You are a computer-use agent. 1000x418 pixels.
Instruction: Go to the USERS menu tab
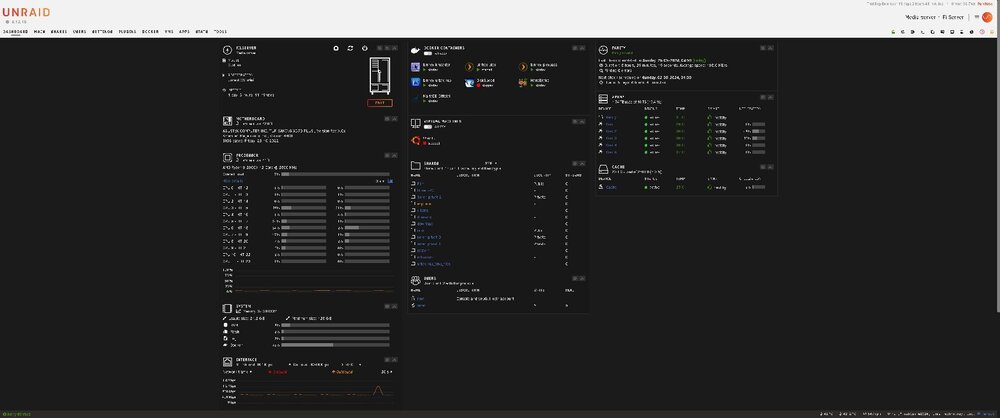tap(80, 31)
